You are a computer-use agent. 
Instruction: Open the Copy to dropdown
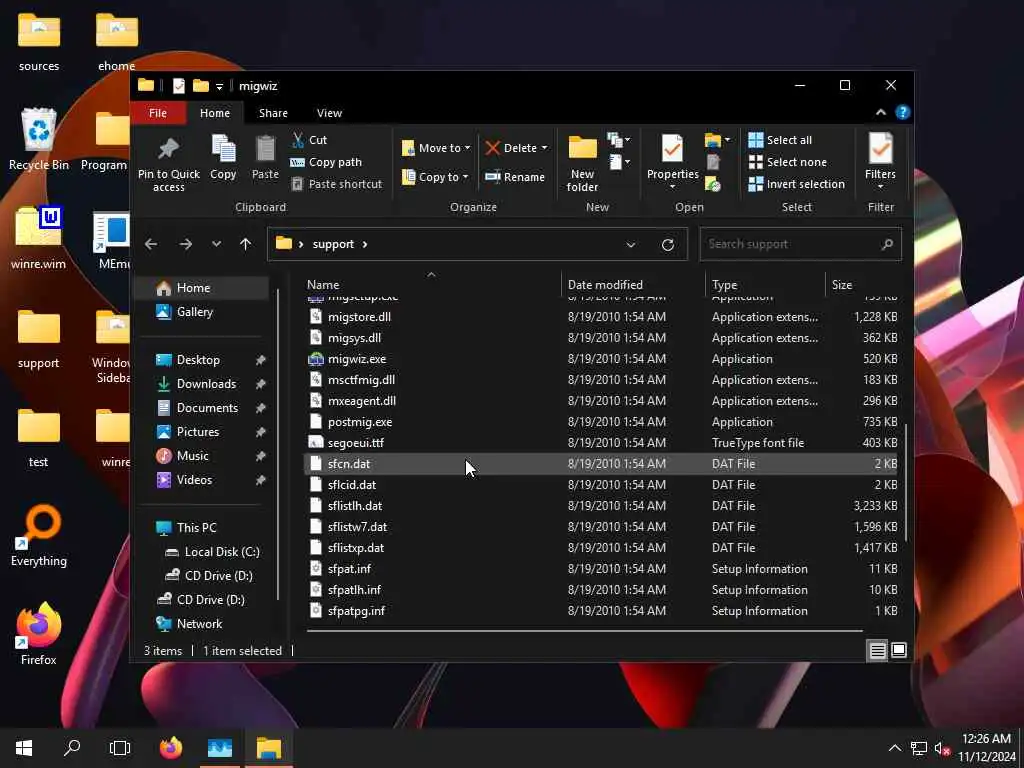click(x=435, y=177)
